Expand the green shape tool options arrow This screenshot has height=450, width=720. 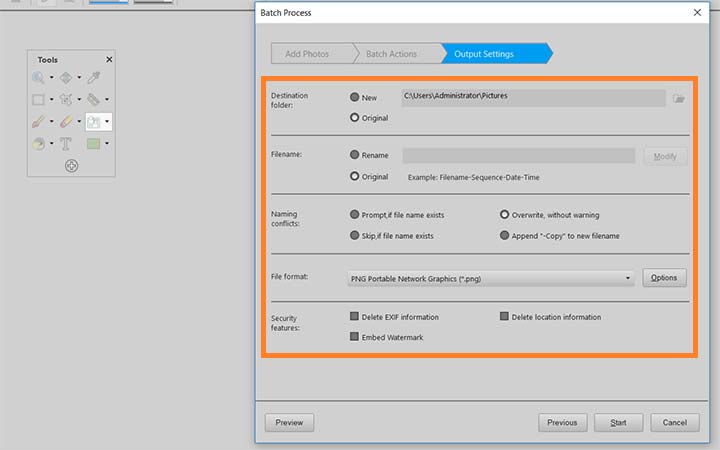pyautogui.click(x=107, y=143)
